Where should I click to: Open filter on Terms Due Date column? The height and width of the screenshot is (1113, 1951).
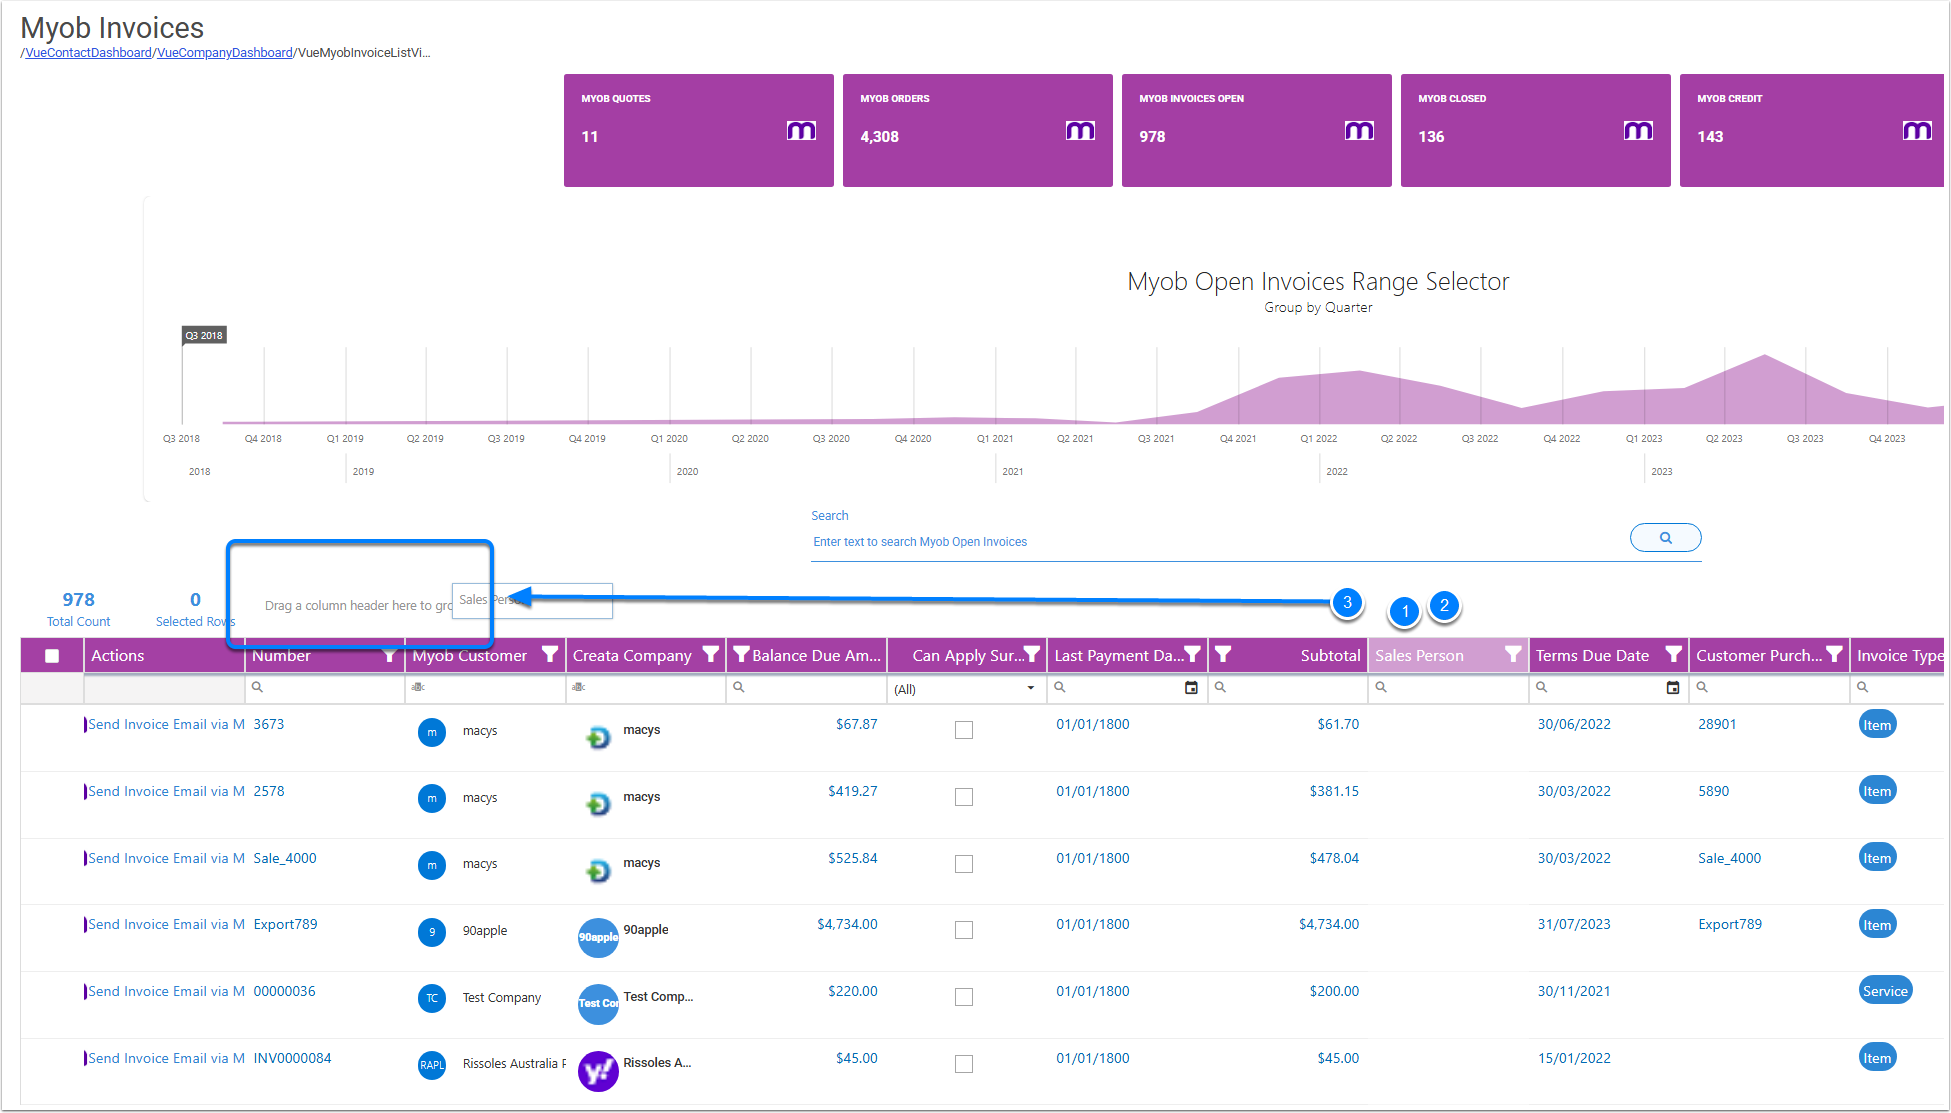pyautogui.click(x=1674, y=655)
